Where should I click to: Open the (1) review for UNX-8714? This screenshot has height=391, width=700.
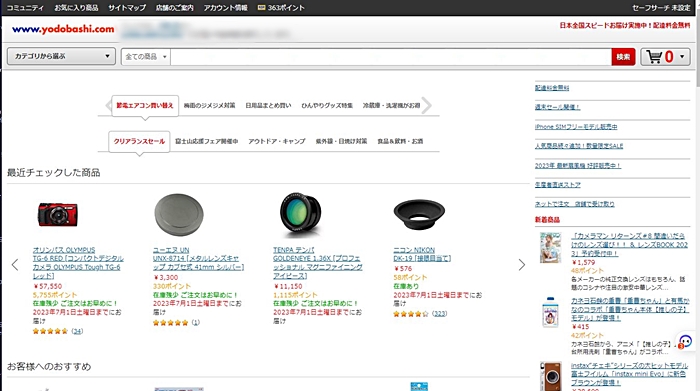pyautogui.click(x=196, y=322)
